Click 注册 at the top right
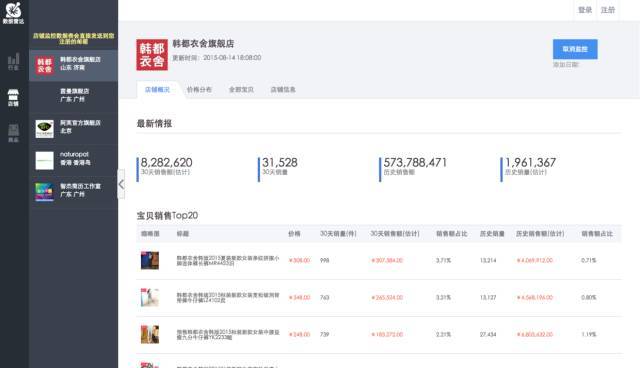The height and width of the screenshot is (368, 640). point(608,10)
